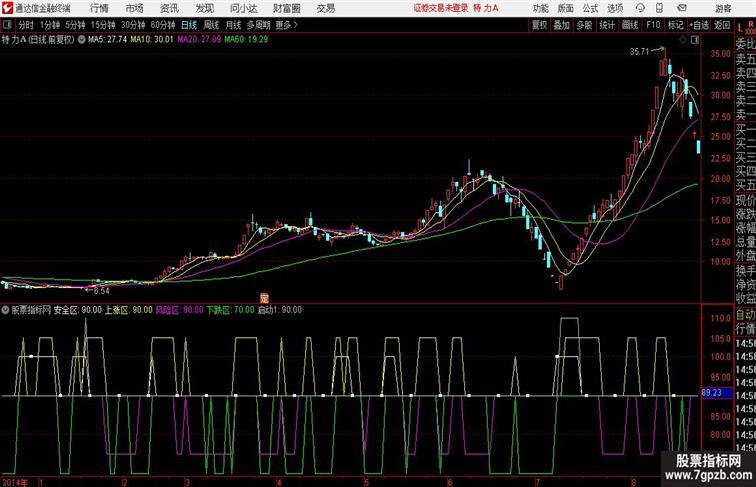
Task: Click the 统计 statistics button
Action: (x=607, y=25)
